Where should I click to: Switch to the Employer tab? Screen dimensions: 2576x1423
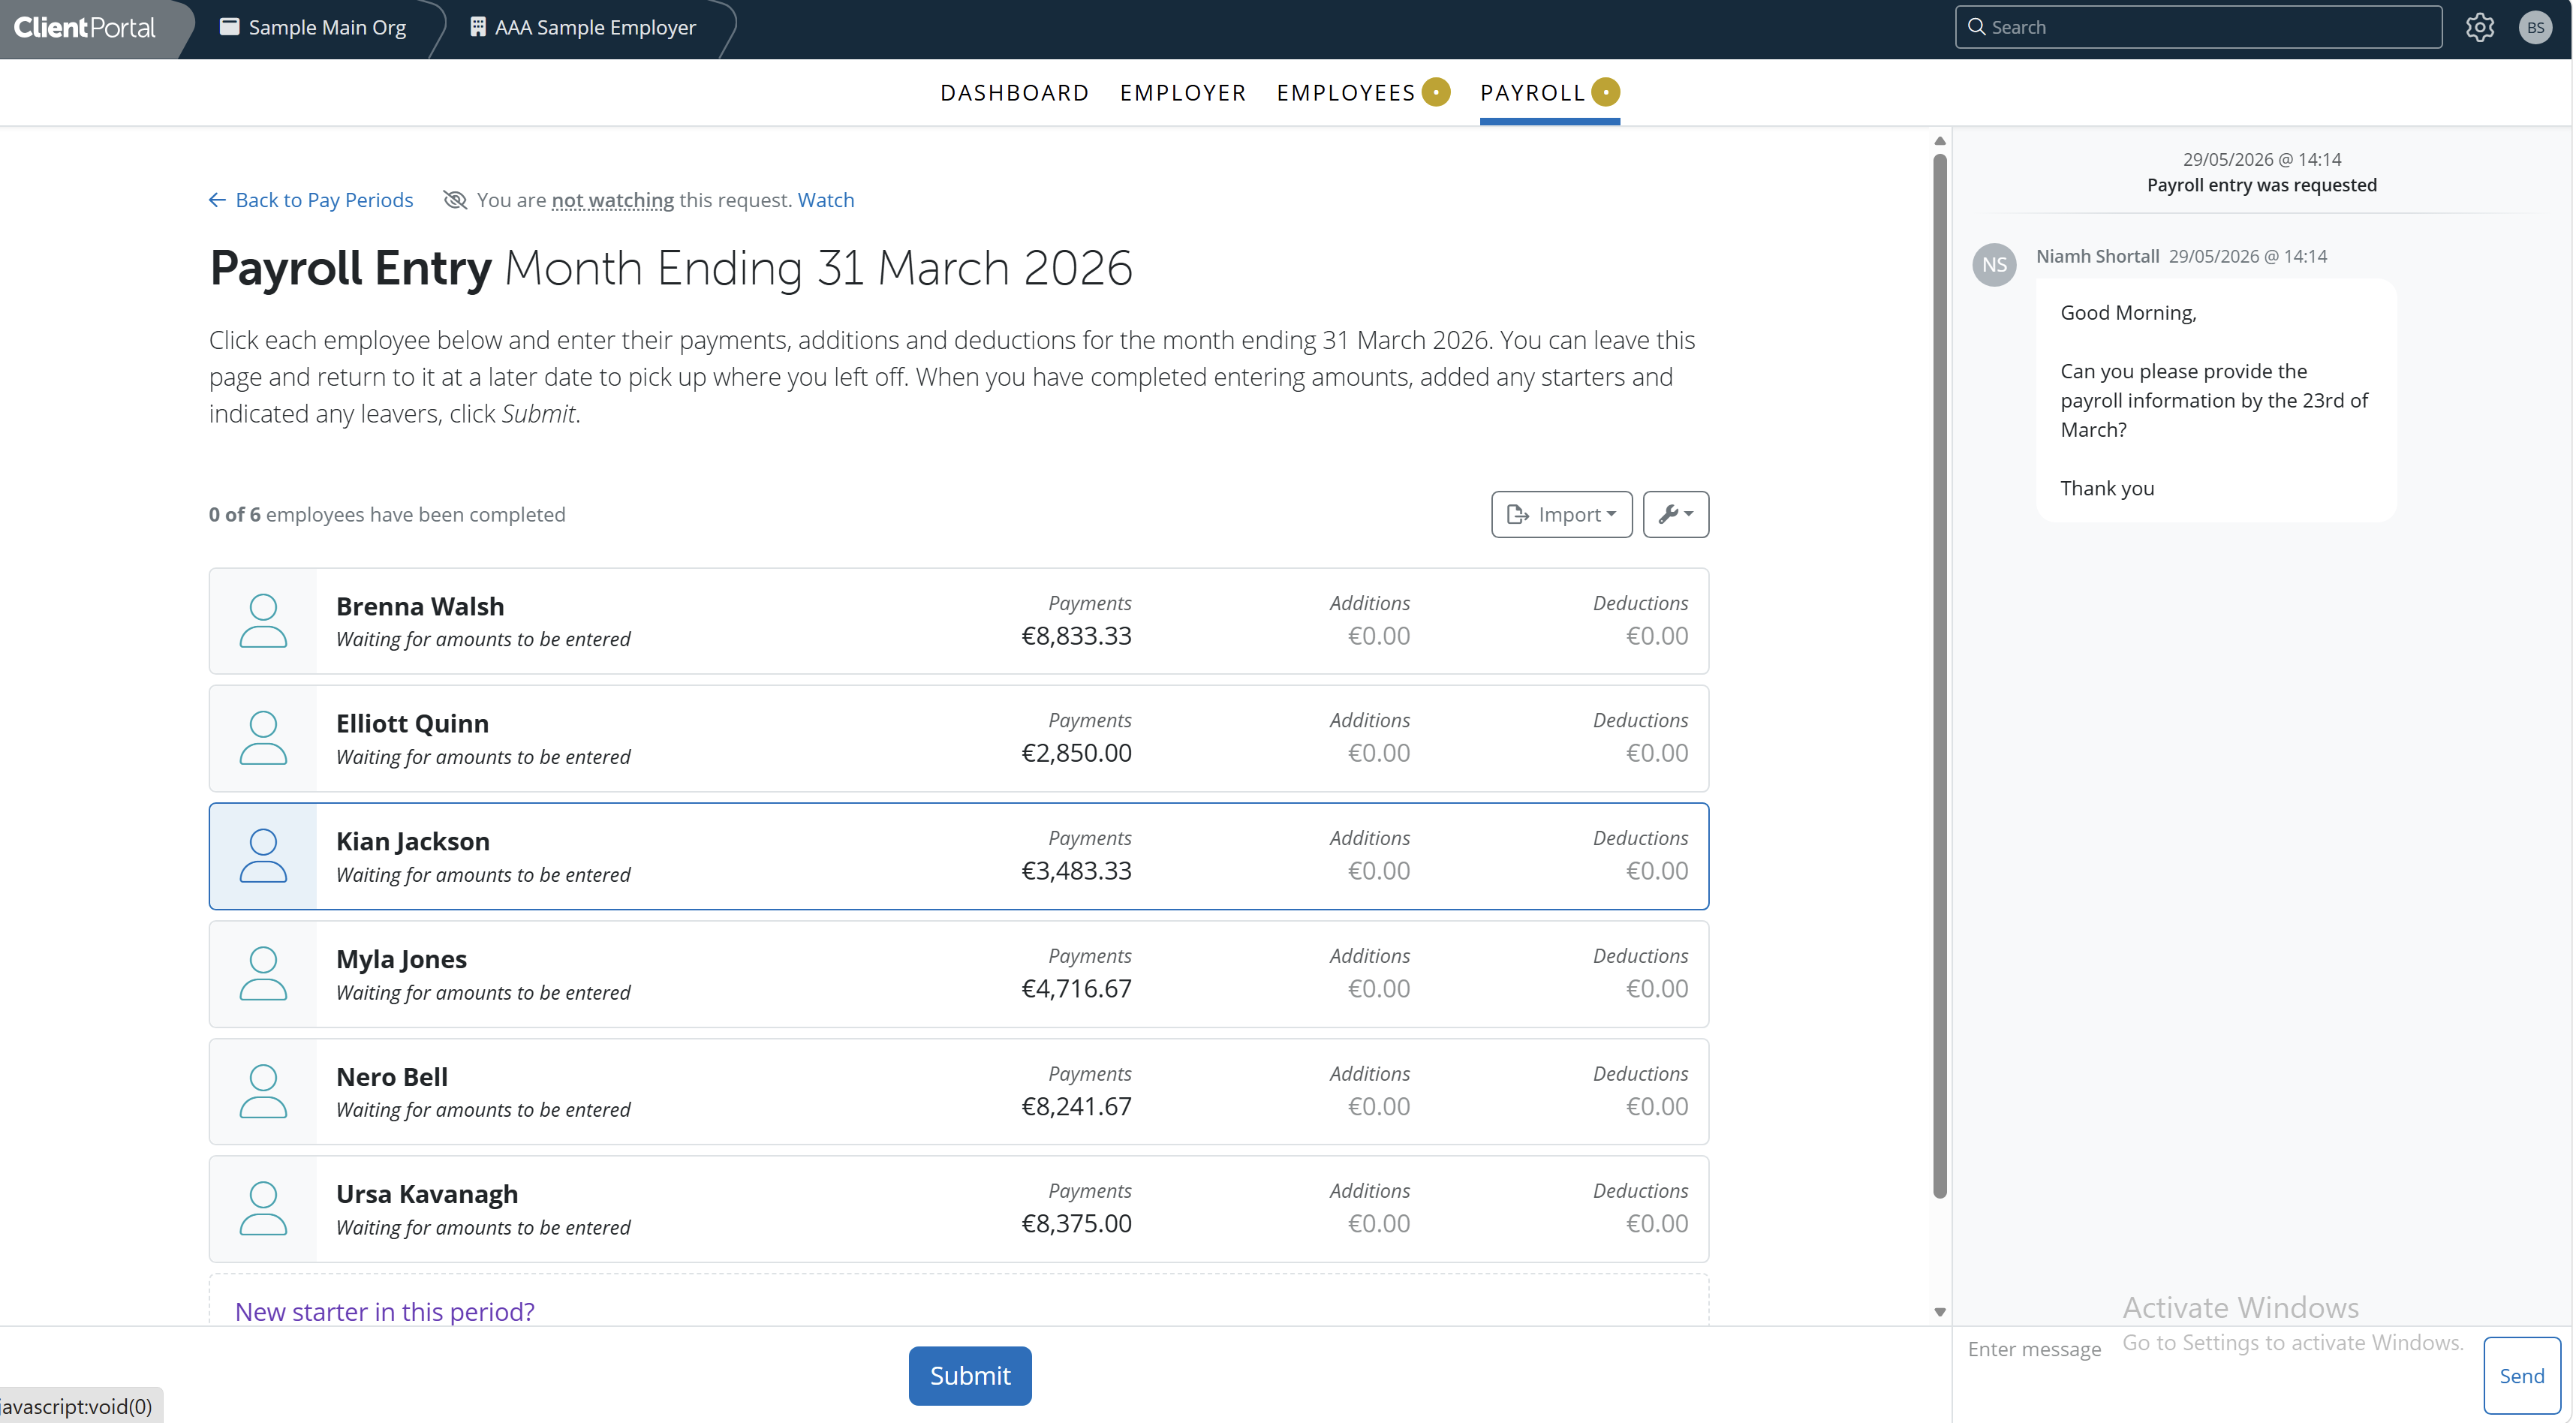click(1183, 93)
